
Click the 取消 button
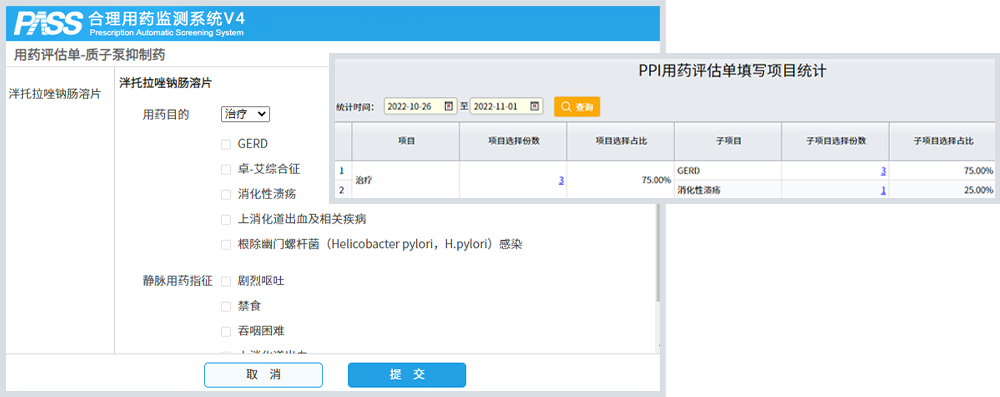263,375
